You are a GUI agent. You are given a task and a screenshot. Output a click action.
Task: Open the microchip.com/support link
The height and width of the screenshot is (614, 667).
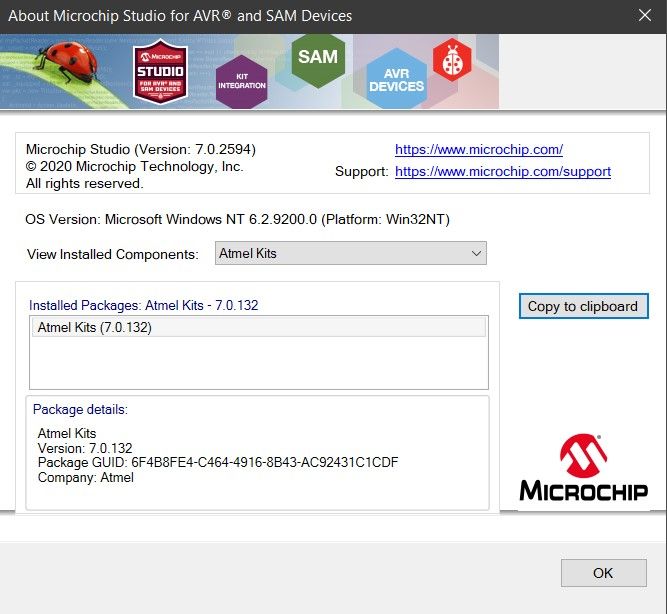coord(503,171)
